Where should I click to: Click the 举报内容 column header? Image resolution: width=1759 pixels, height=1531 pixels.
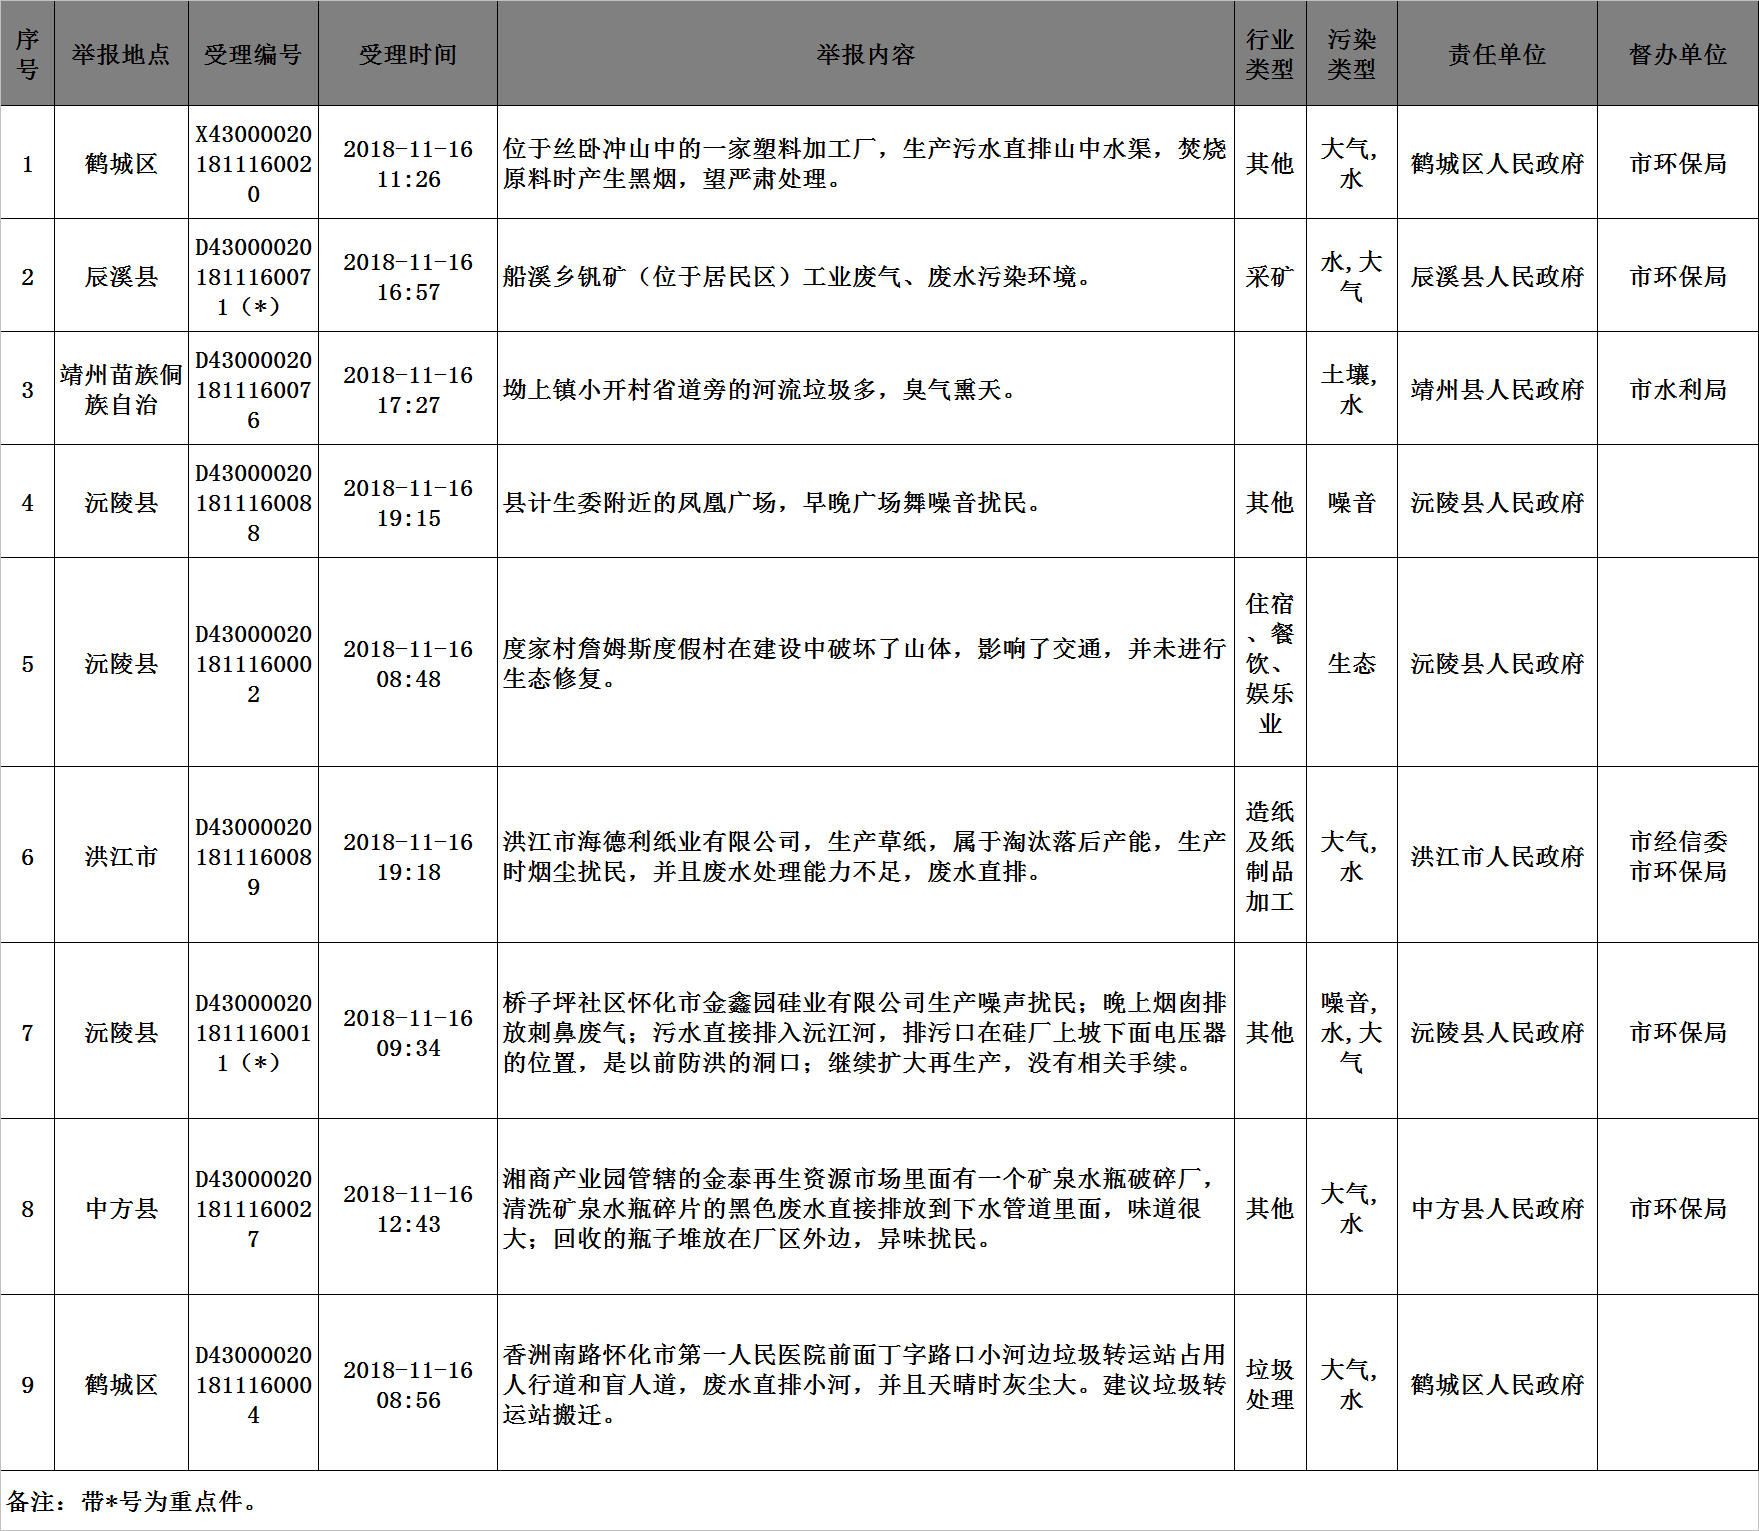[866, 54]
